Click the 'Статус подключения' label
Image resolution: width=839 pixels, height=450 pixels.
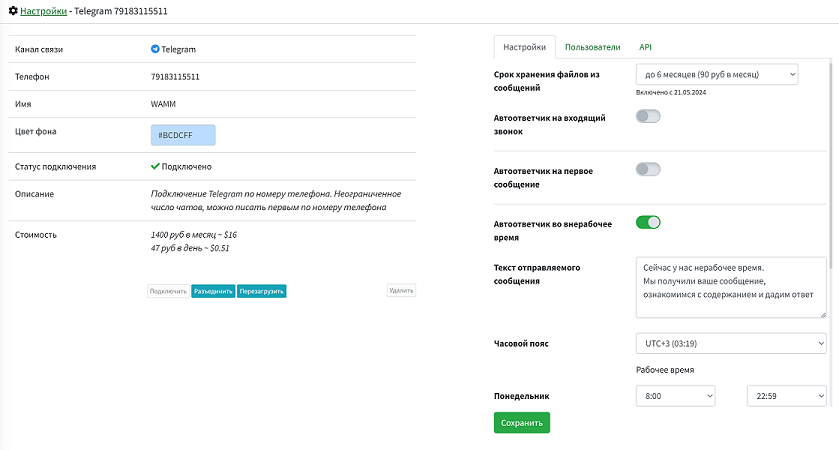56,166
